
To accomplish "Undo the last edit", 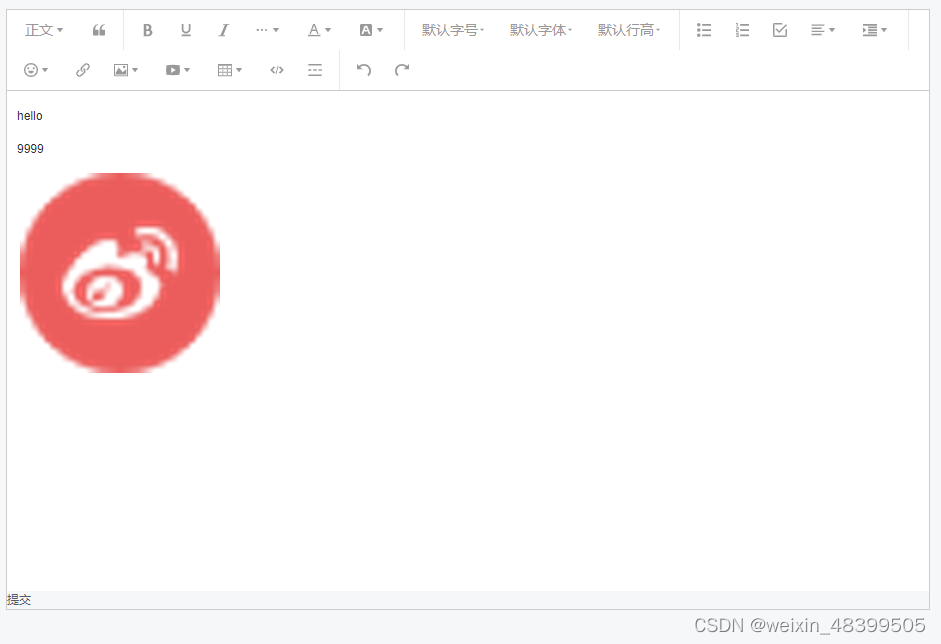I will pyautogui.click(x=364, y=70).
